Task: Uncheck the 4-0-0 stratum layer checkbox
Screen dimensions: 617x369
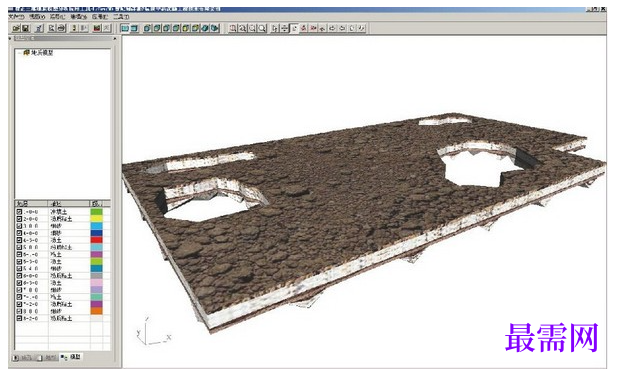Action: 19,233
